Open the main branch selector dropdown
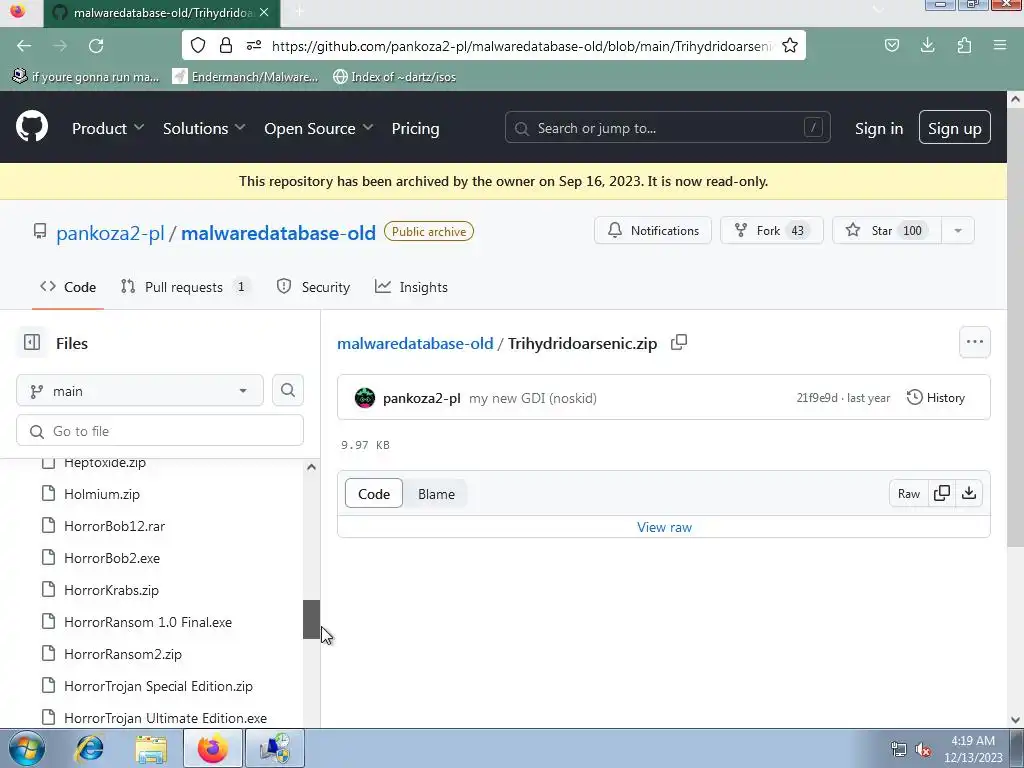1024x768 pixels. point(140,391)
